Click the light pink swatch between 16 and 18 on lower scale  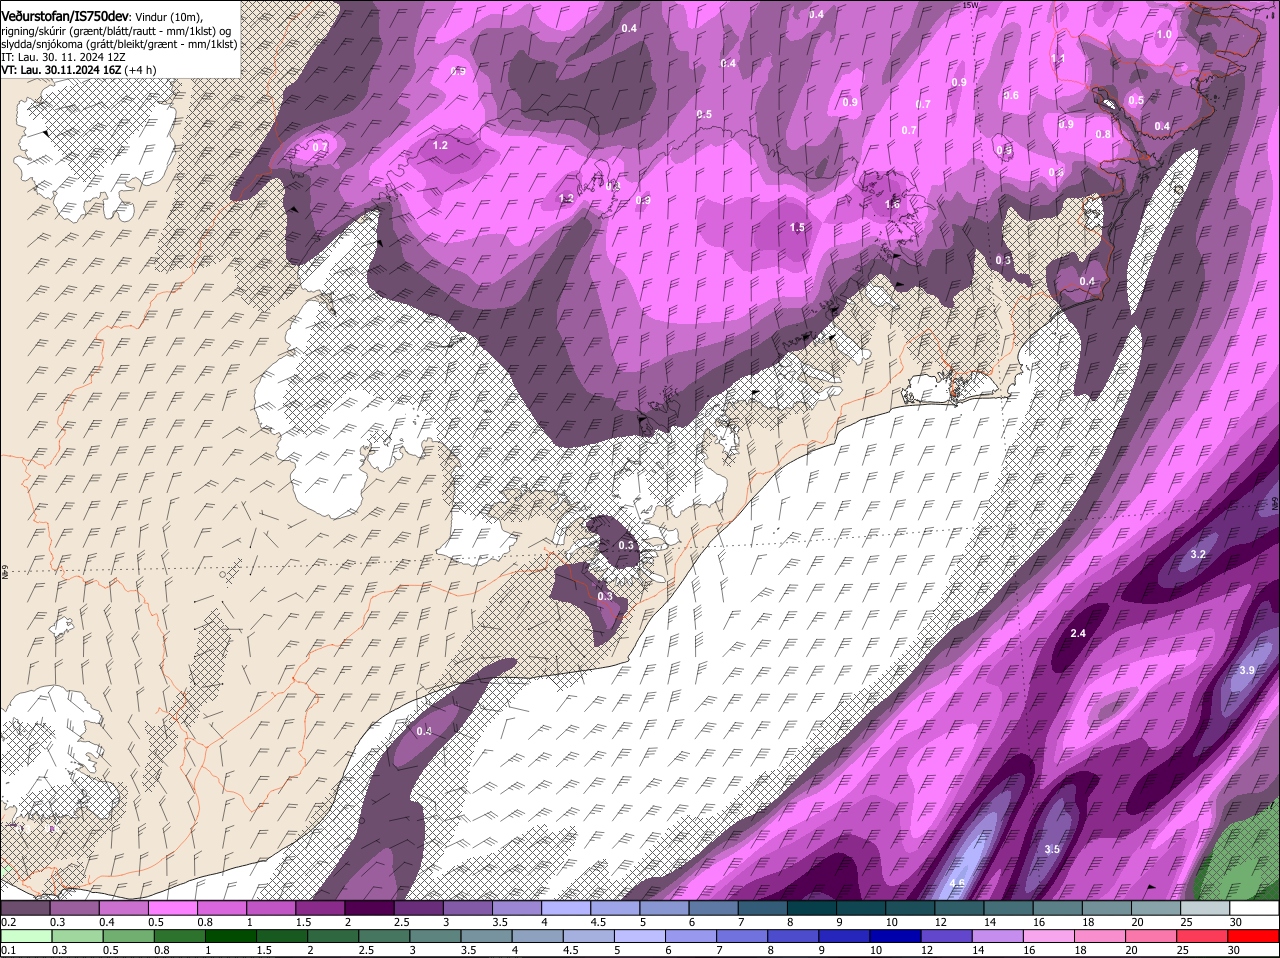click(1050, 936)
